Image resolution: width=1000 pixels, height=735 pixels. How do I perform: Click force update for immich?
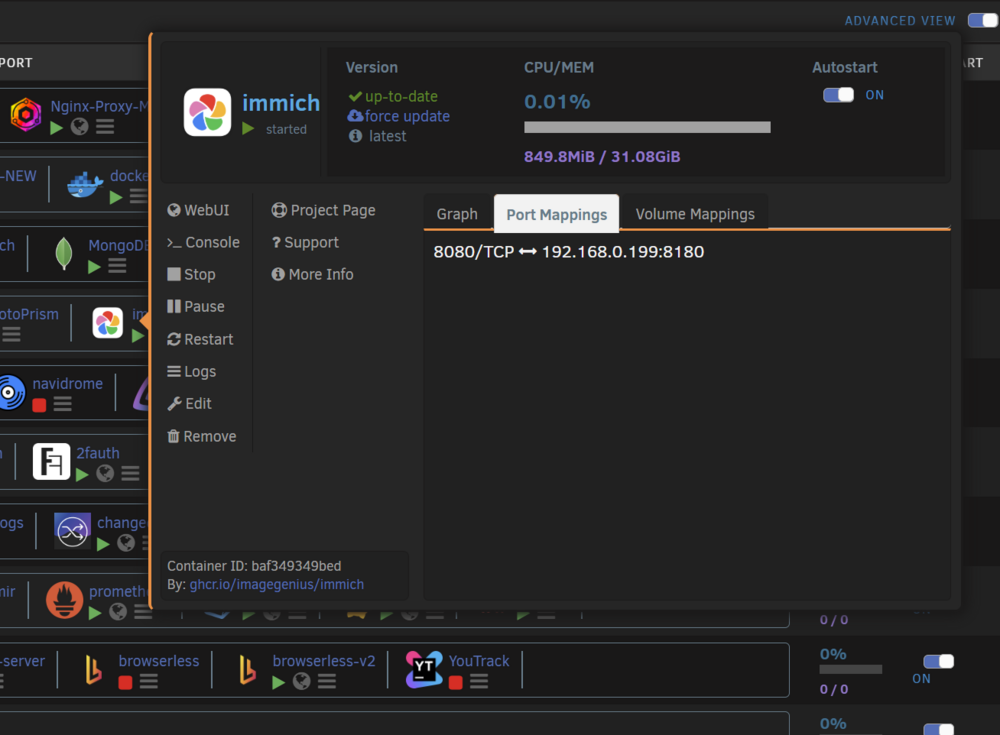tap(399, 116)
